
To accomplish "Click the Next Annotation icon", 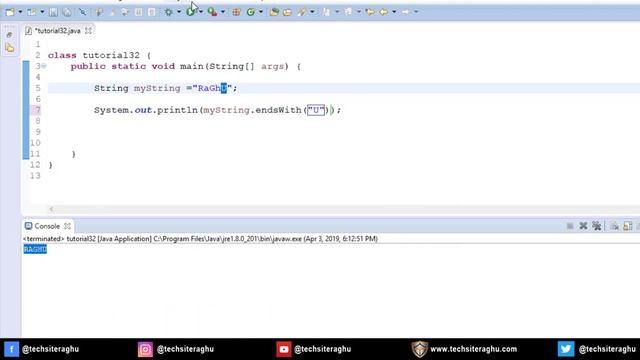I will pyautogui.click(x=326, y=12).
